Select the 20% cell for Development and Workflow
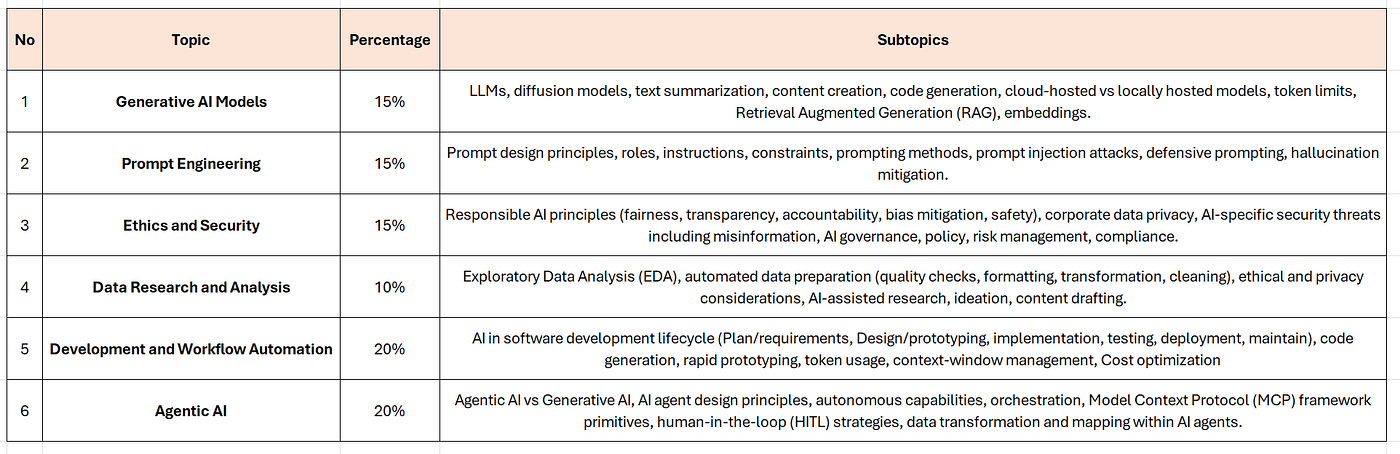 [x=390, y=349]
